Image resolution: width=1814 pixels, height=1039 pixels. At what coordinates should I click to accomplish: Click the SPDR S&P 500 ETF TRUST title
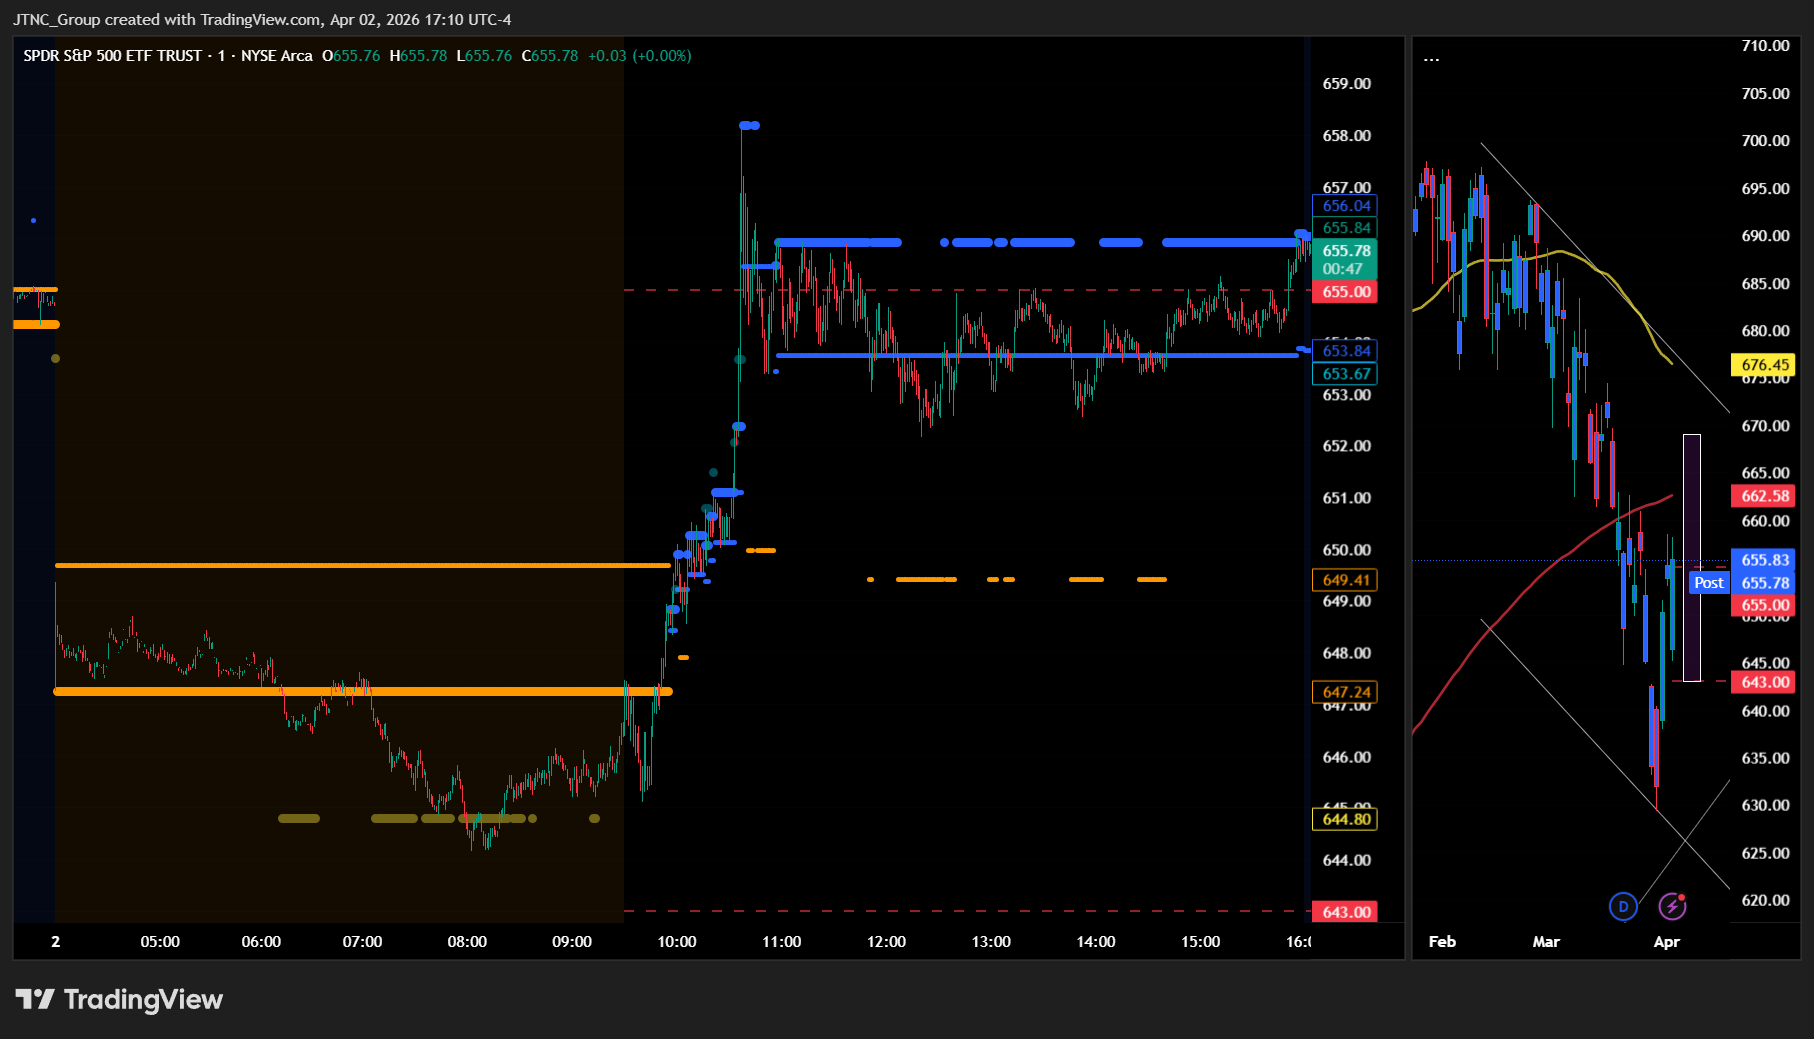coord(113,56)
